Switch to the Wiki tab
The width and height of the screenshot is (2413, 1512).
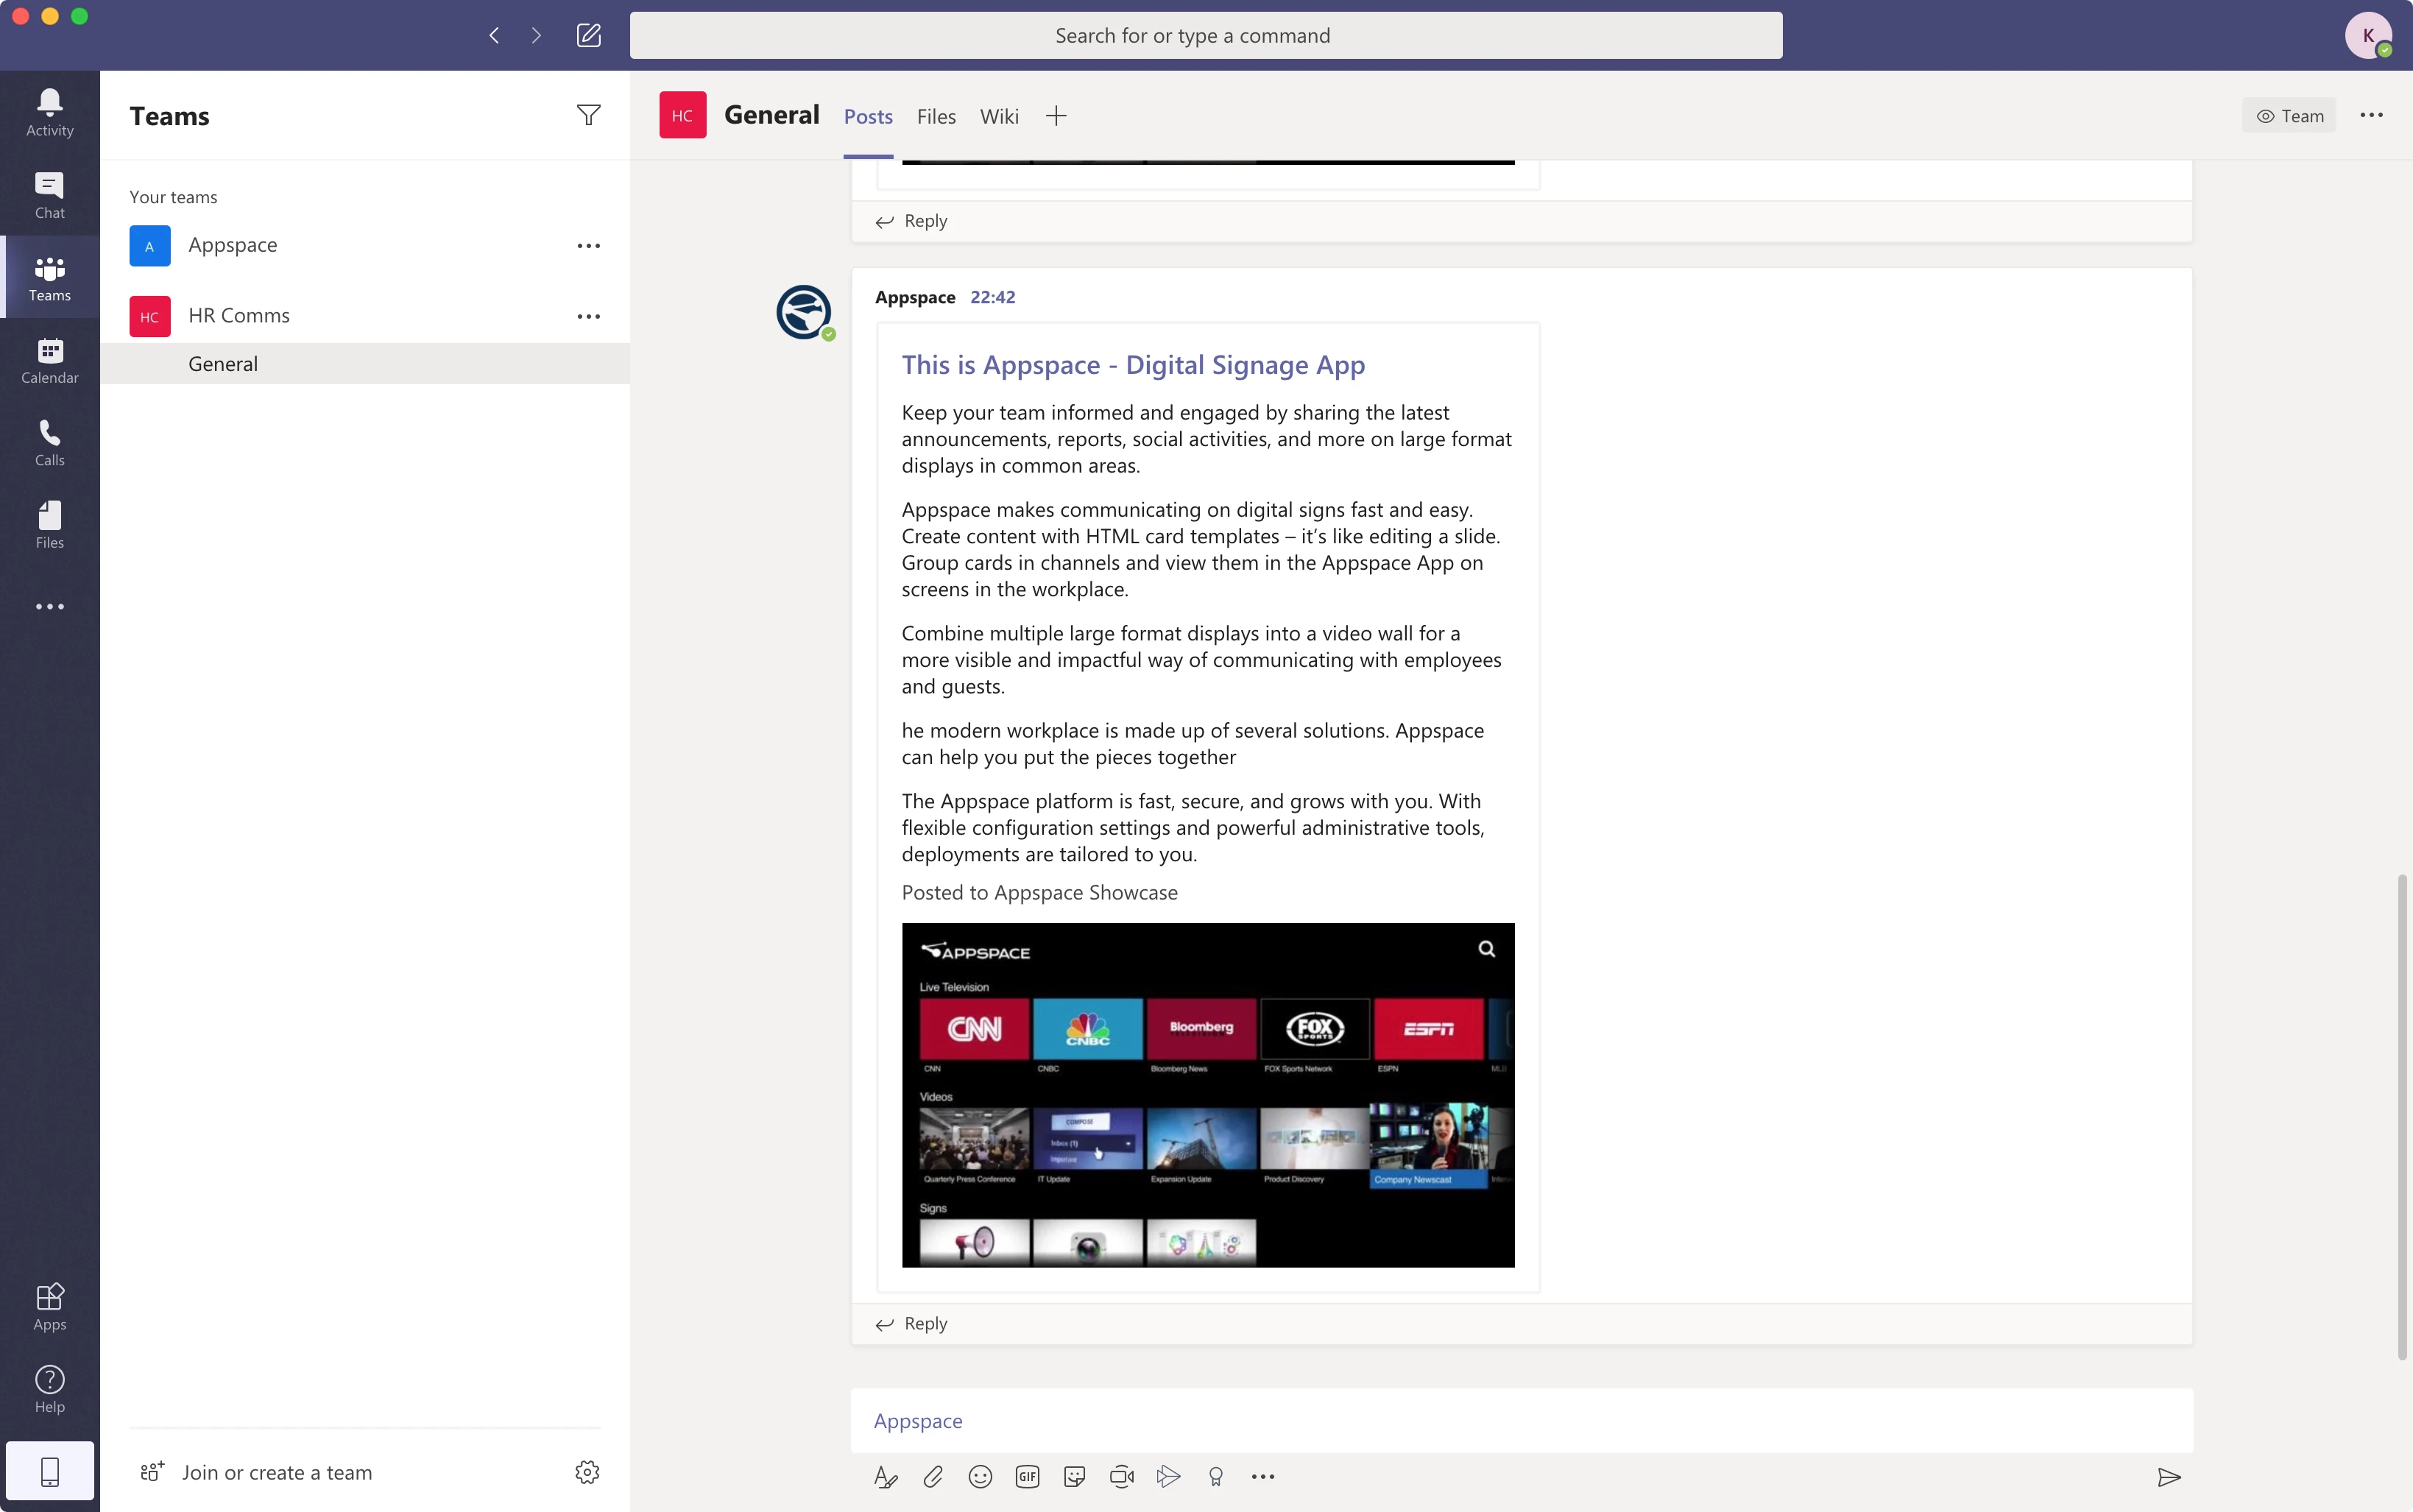pos(999,116)
